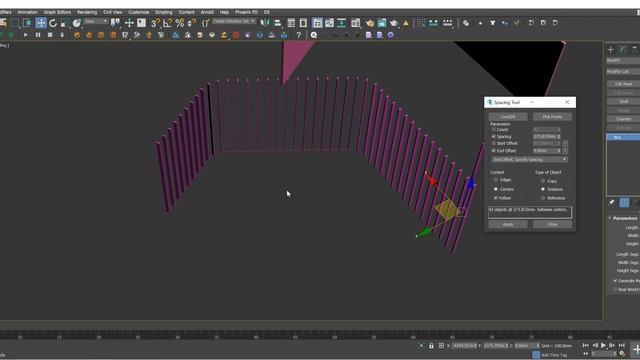Open the Material Editor icon

(x=356, y=23)
